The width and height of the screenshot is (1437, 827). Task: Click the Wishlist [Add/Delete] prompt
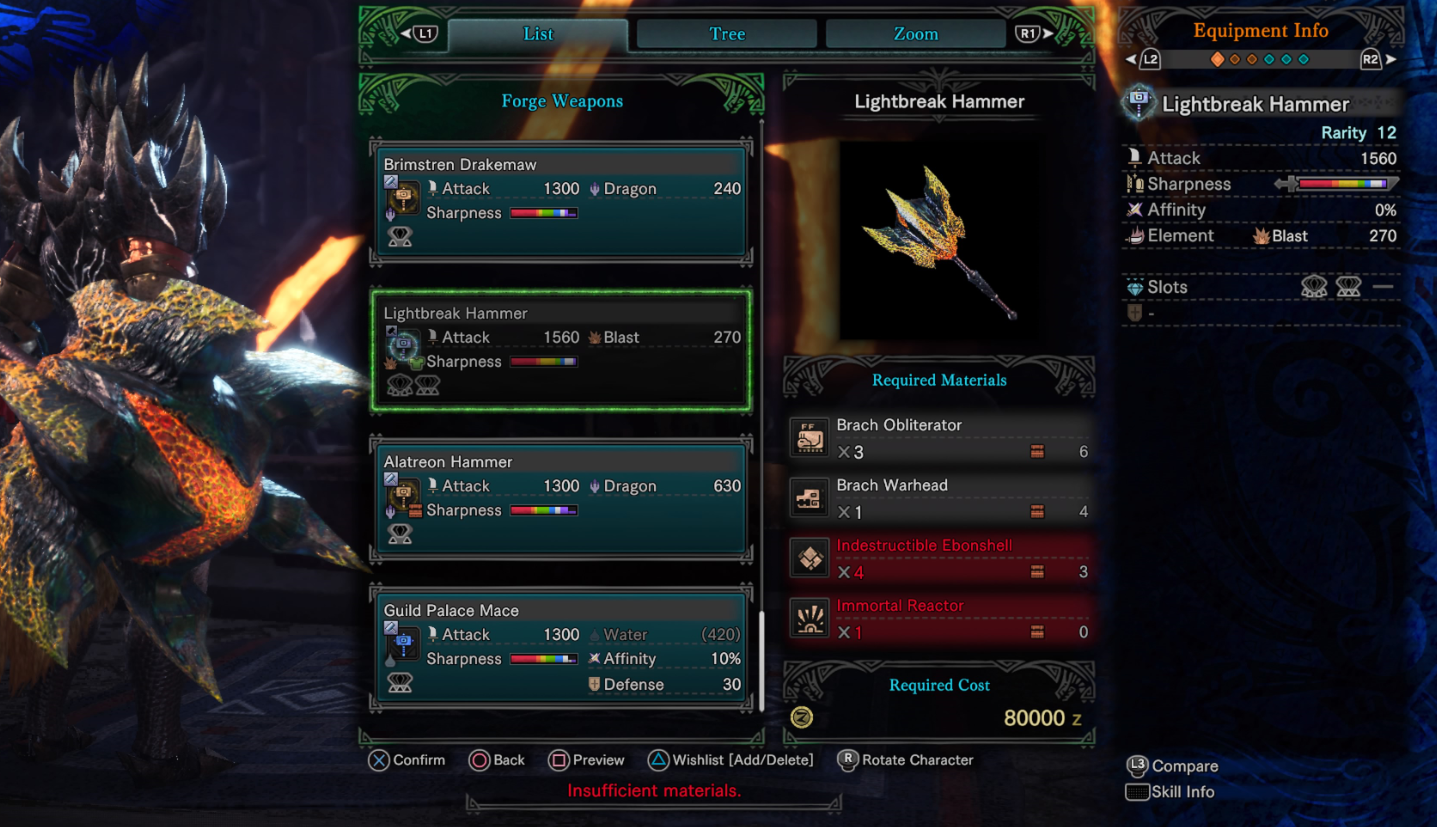coord(731,760)
